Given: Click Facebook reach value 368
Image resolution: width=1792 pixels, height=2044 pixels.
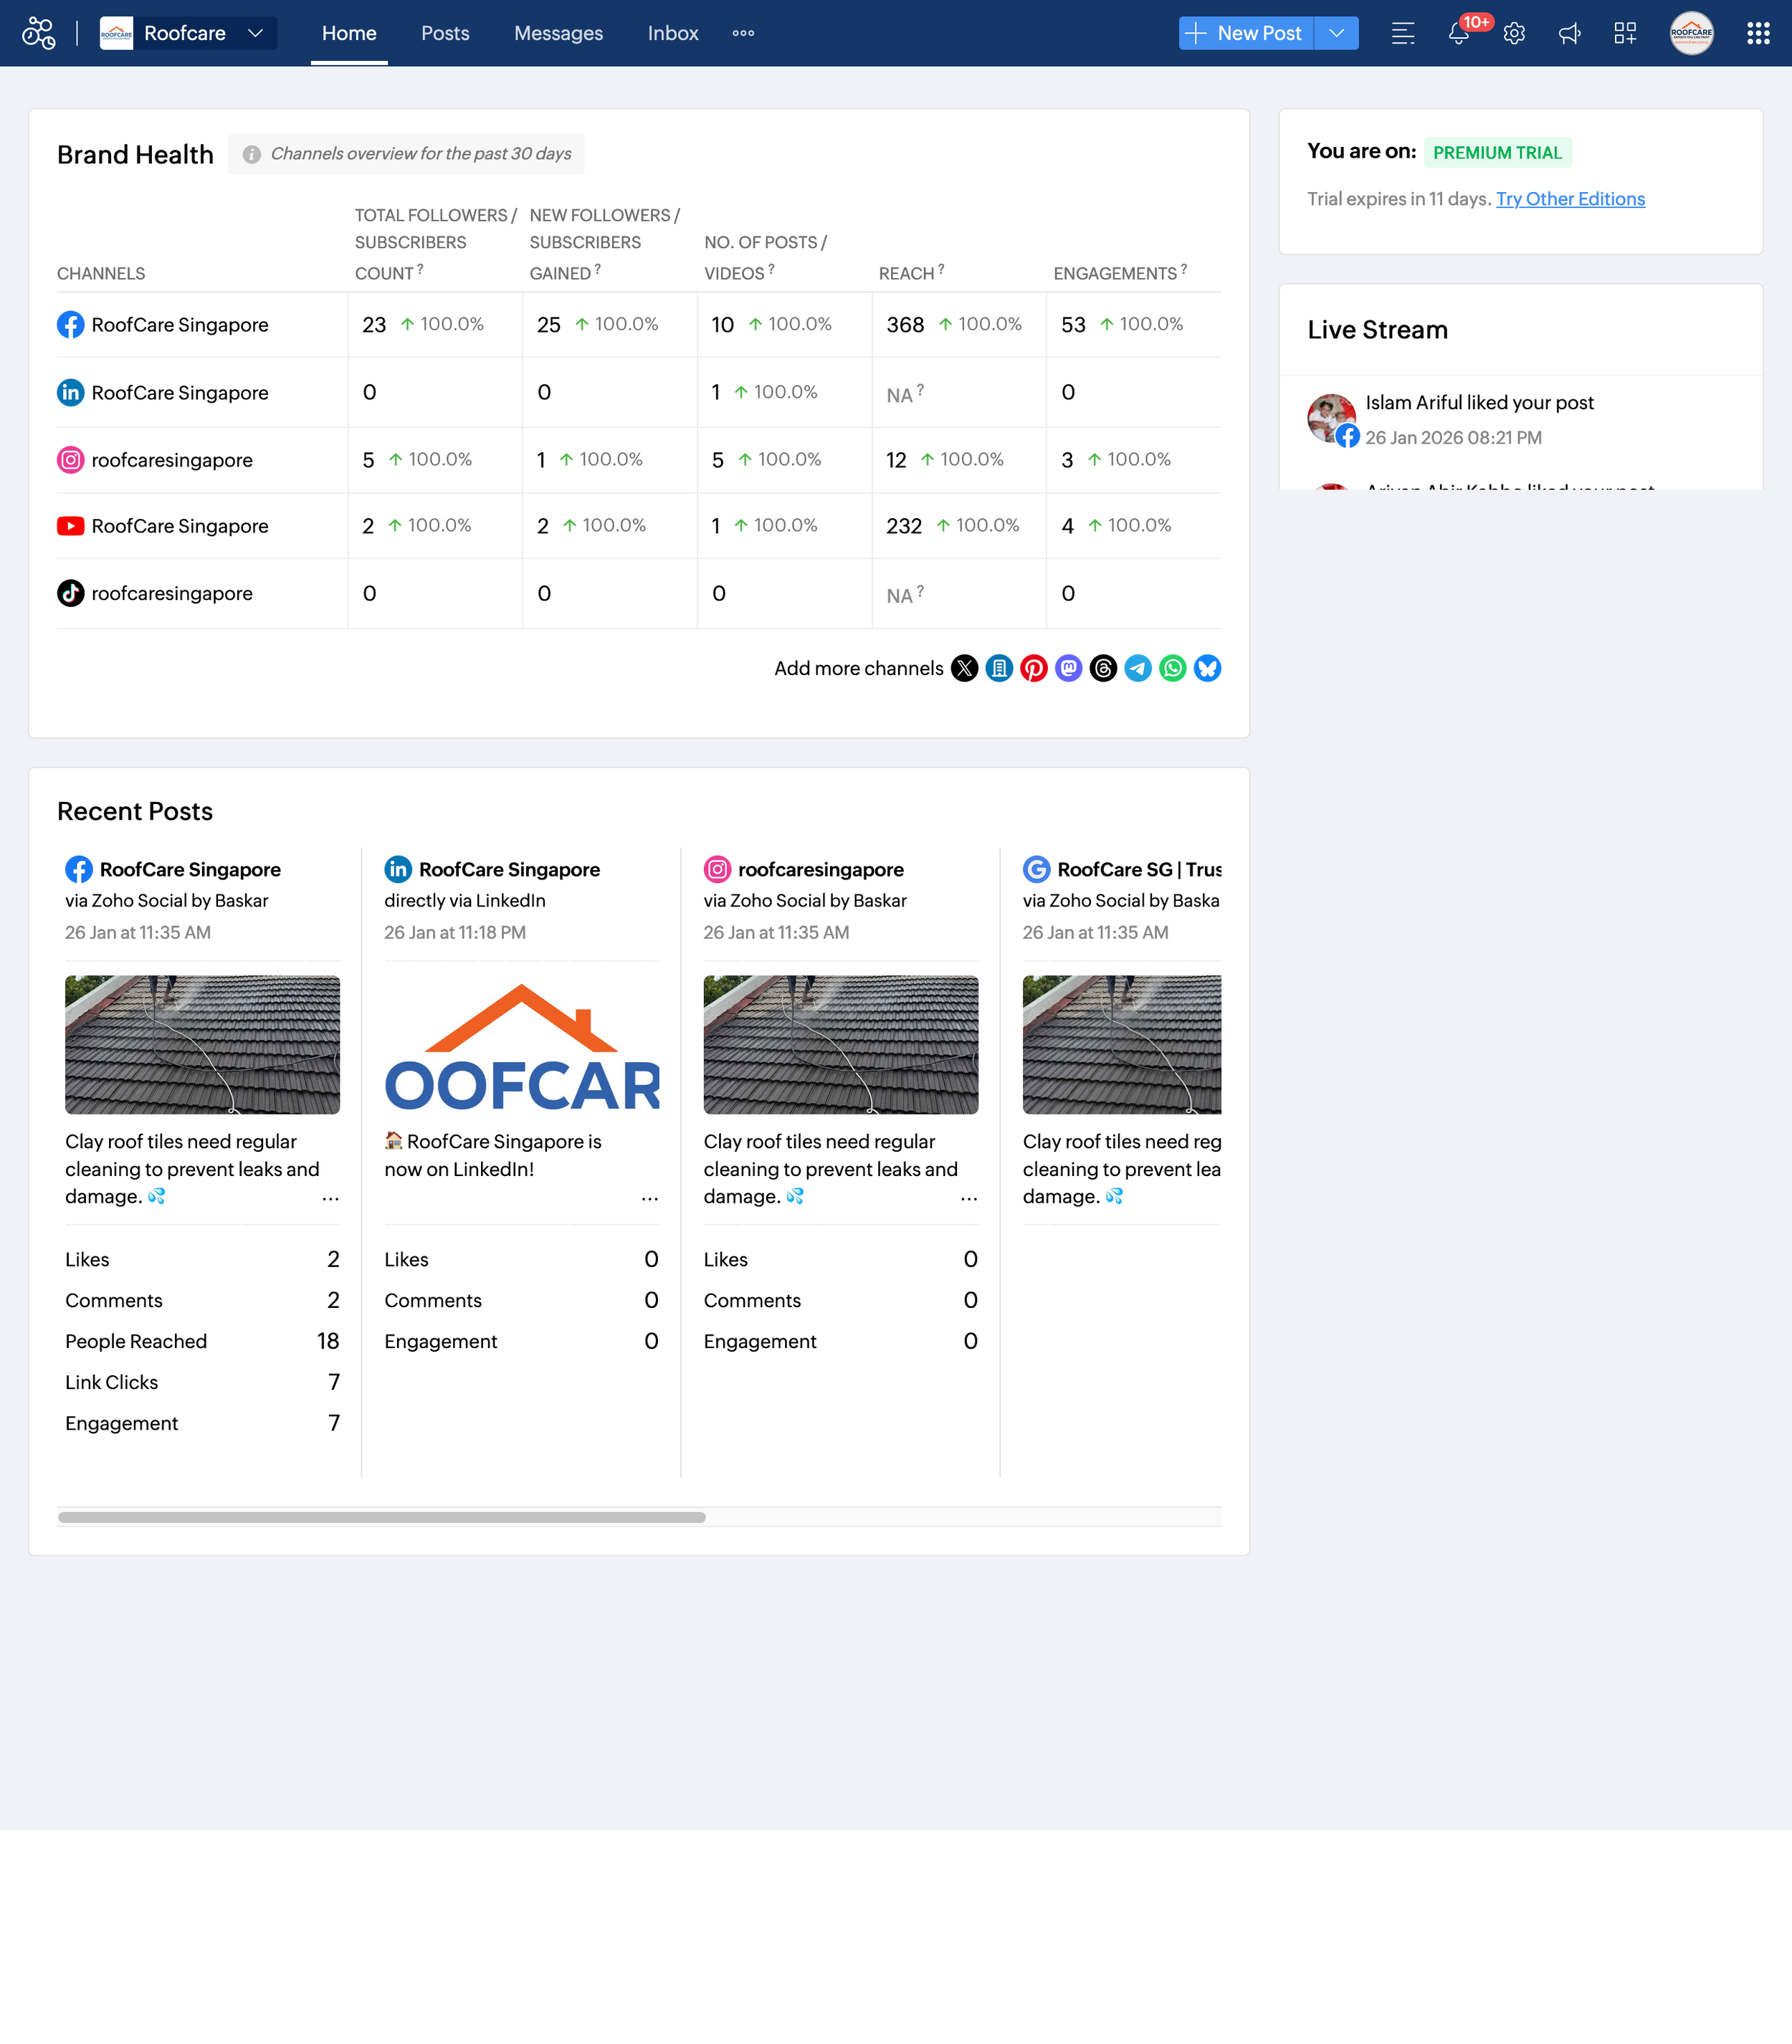Looking at the screenshot, I should [905, 324].
